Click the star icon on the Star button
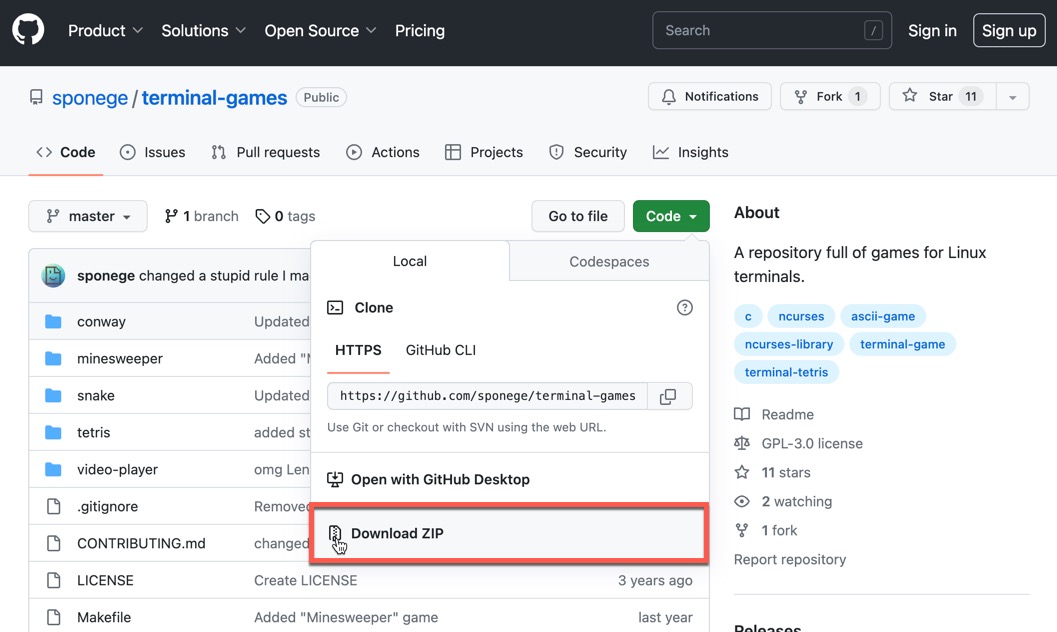The image size is (1057, 632). point(910,96)
